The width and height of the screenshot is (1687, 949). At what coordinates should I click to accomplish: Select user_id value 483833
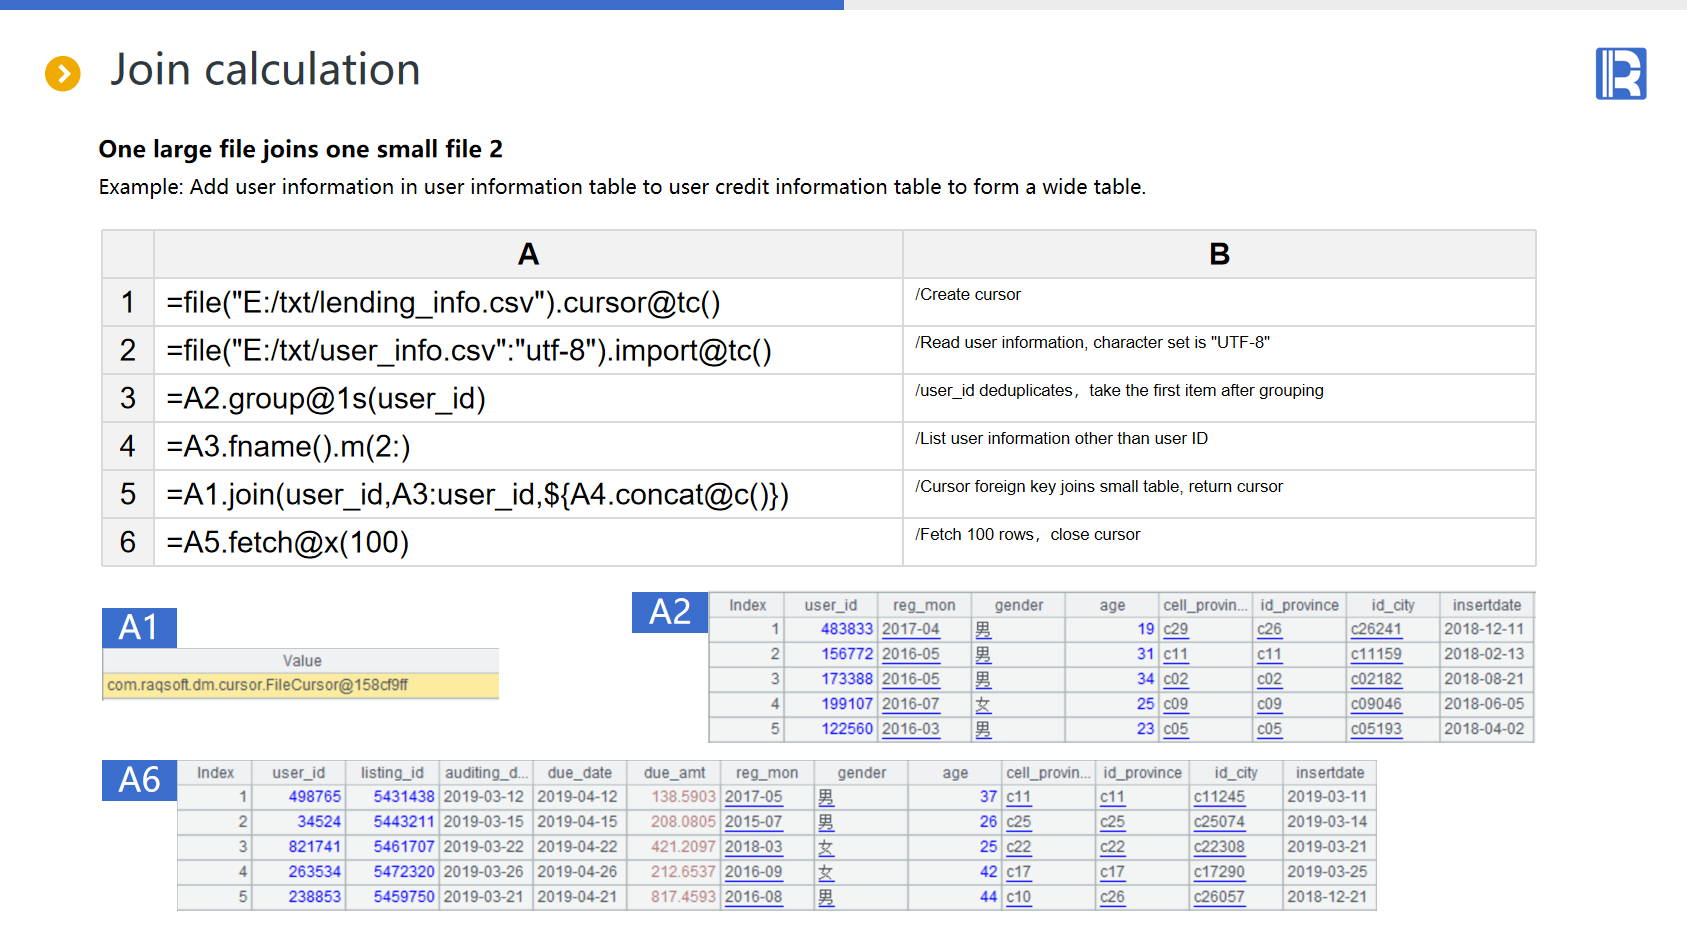click(x=846, y=629)
